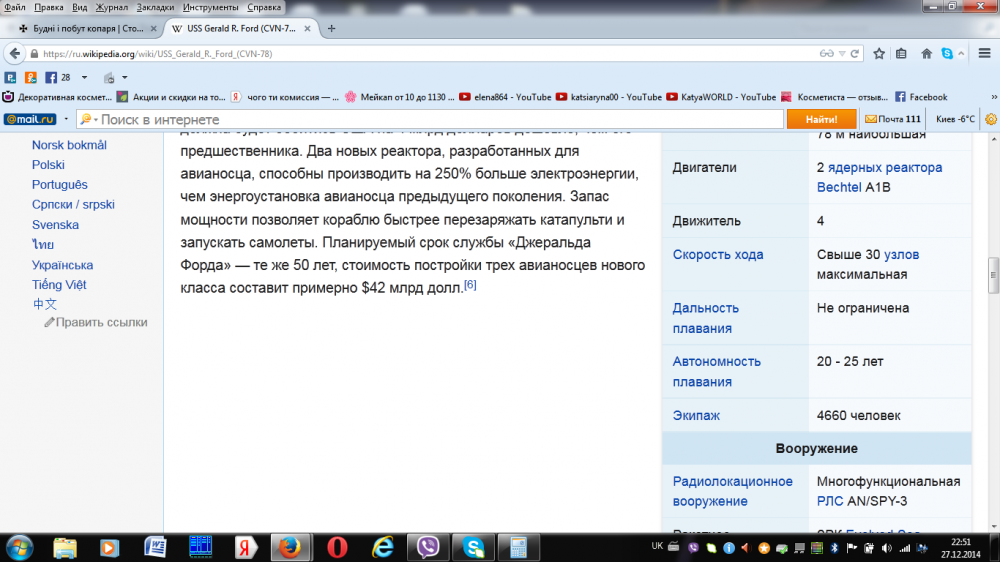
Task: Open calculator from taskbar
Action: (x=518, y=547)
